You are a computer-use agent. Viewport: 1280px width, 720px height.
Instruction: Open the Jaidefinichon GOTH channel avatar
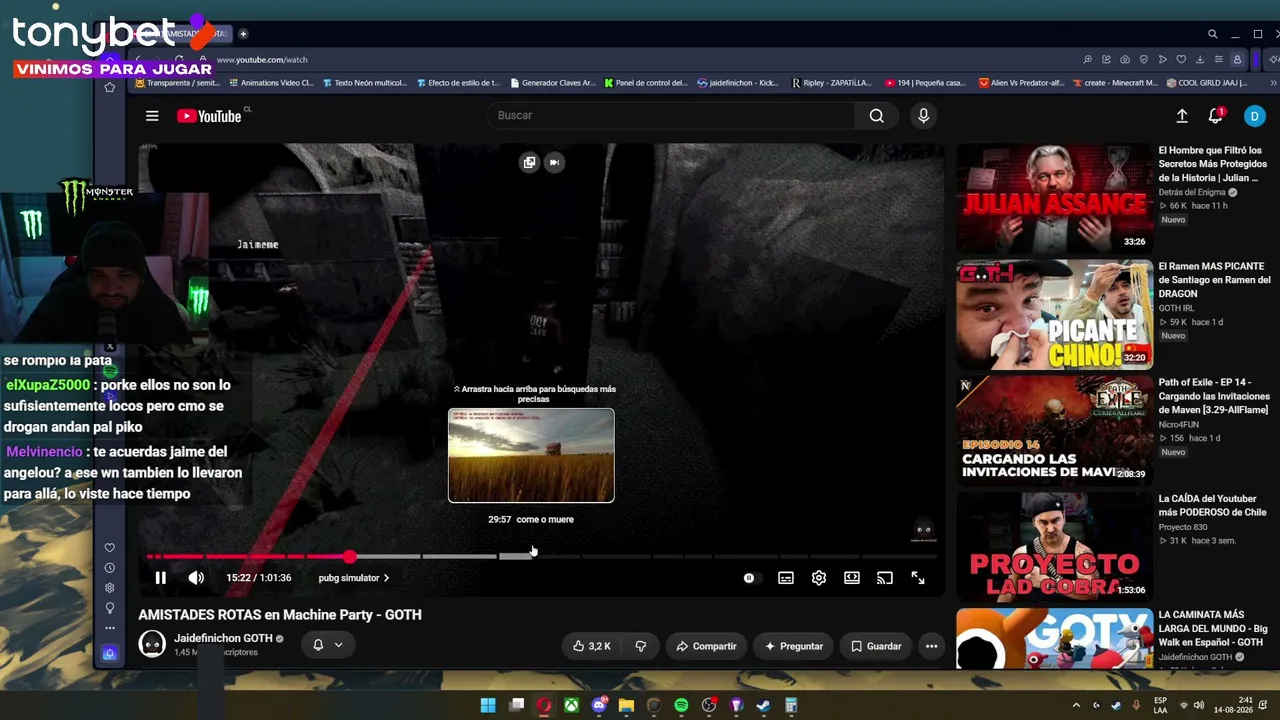[x=152, y=645]
